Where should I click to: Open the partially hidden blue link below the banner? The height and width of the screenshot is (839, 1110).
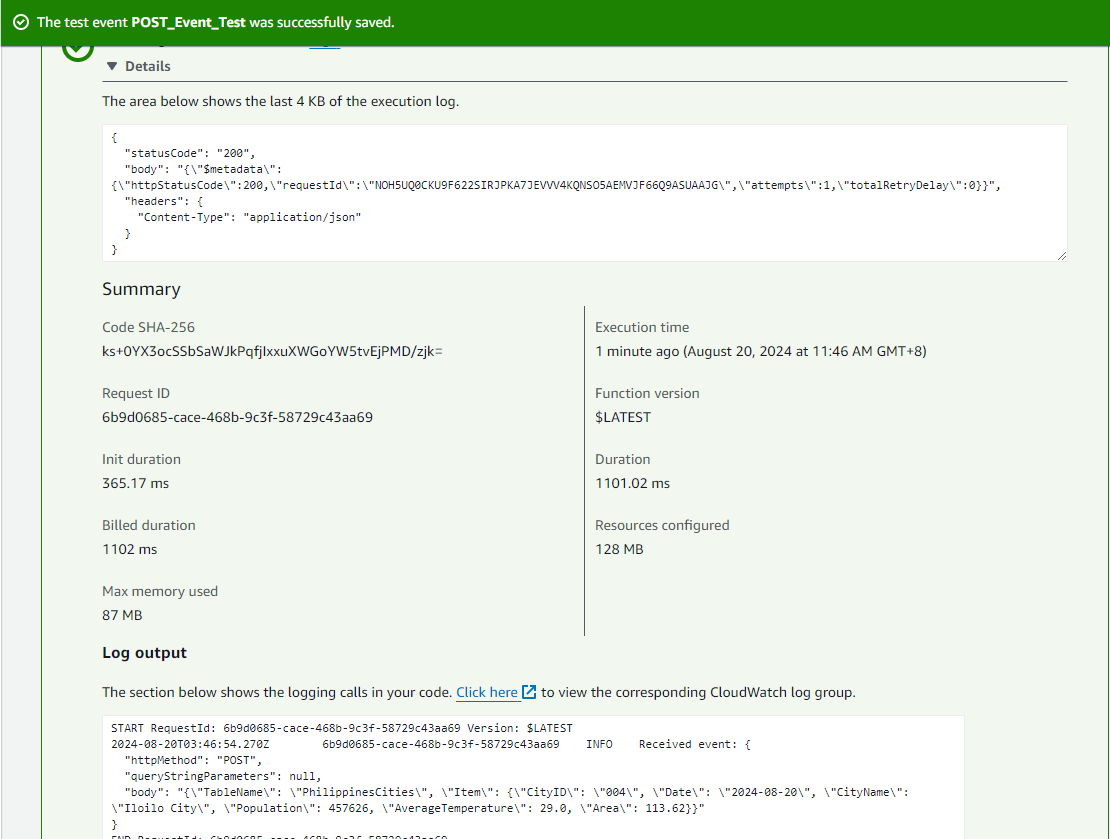(x=324, y=44)
